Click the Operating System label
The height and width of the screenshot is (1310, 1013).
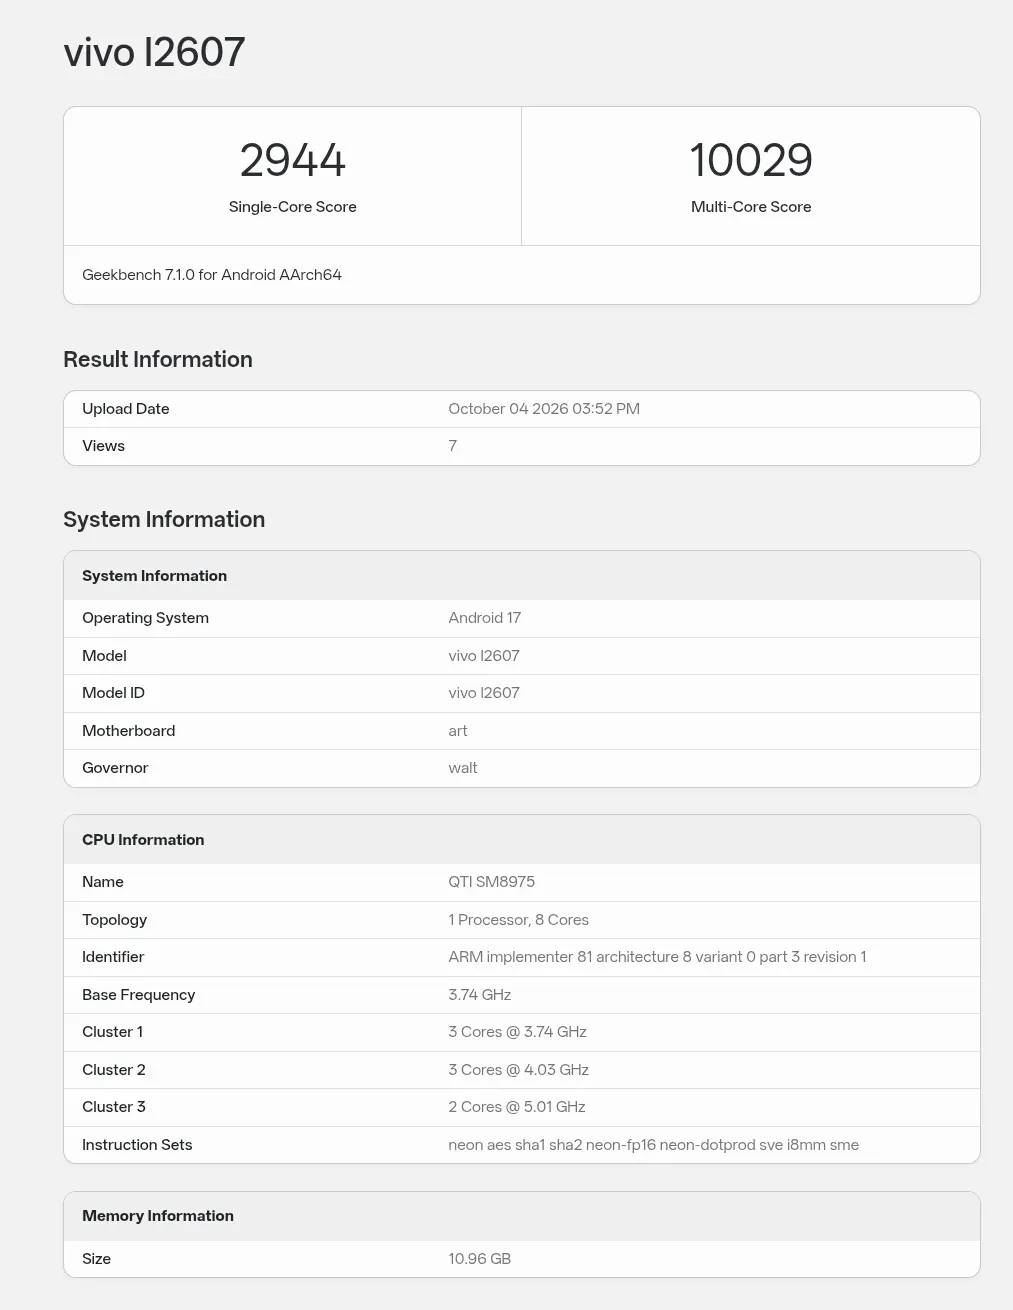click(x=145, y=618)
